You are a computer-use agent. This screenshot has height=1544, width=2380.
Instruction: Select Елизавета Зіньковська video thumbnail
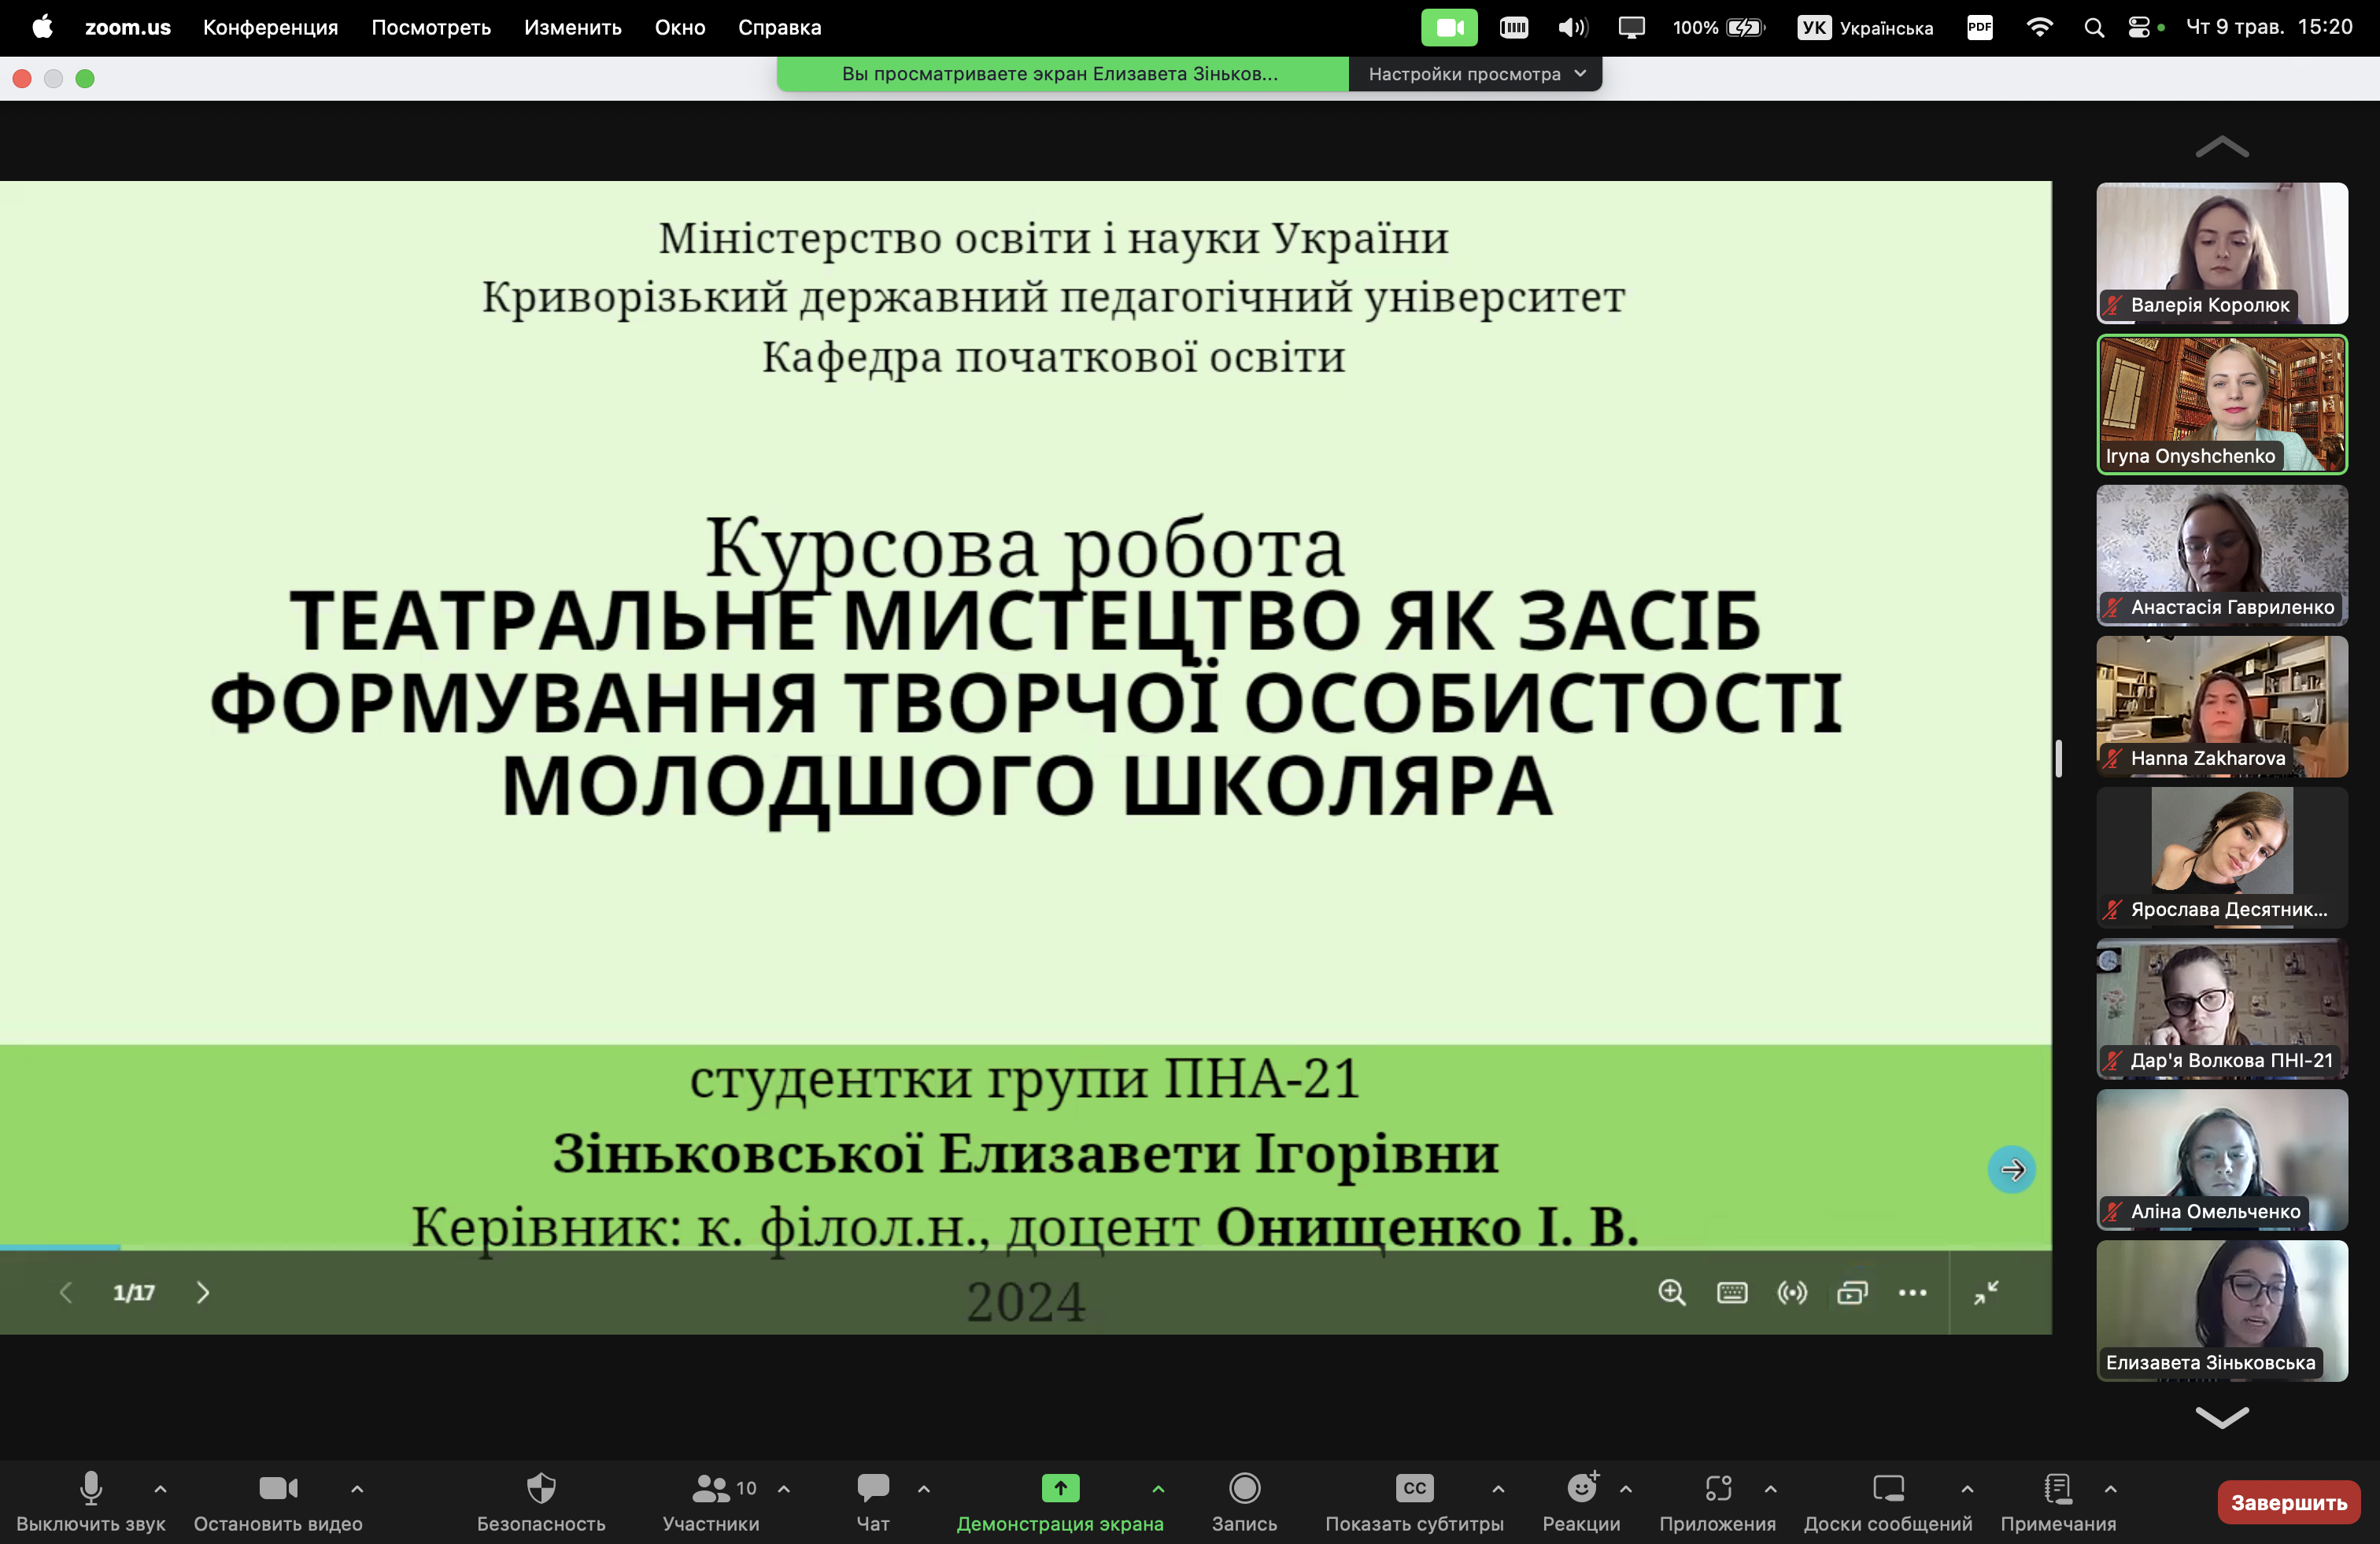click(2222, 1310)
